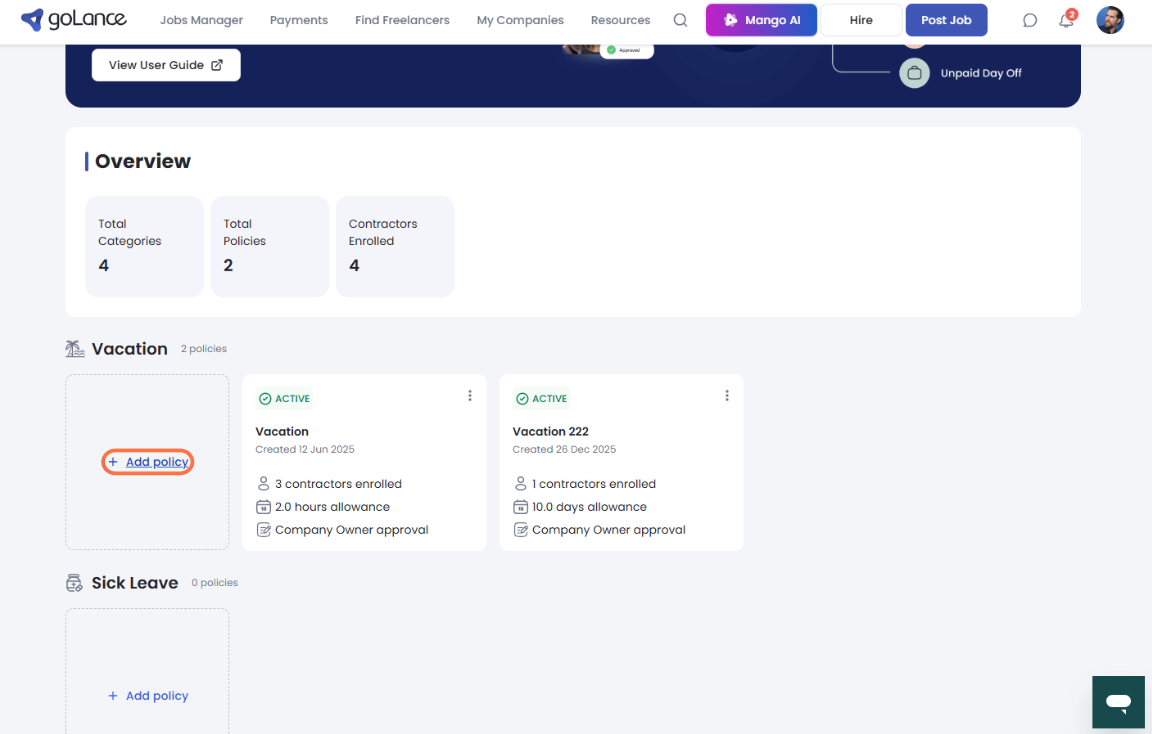
Task: Open the Jobs Manager menu
Action: pyautogui.click(x=201, y=20)
